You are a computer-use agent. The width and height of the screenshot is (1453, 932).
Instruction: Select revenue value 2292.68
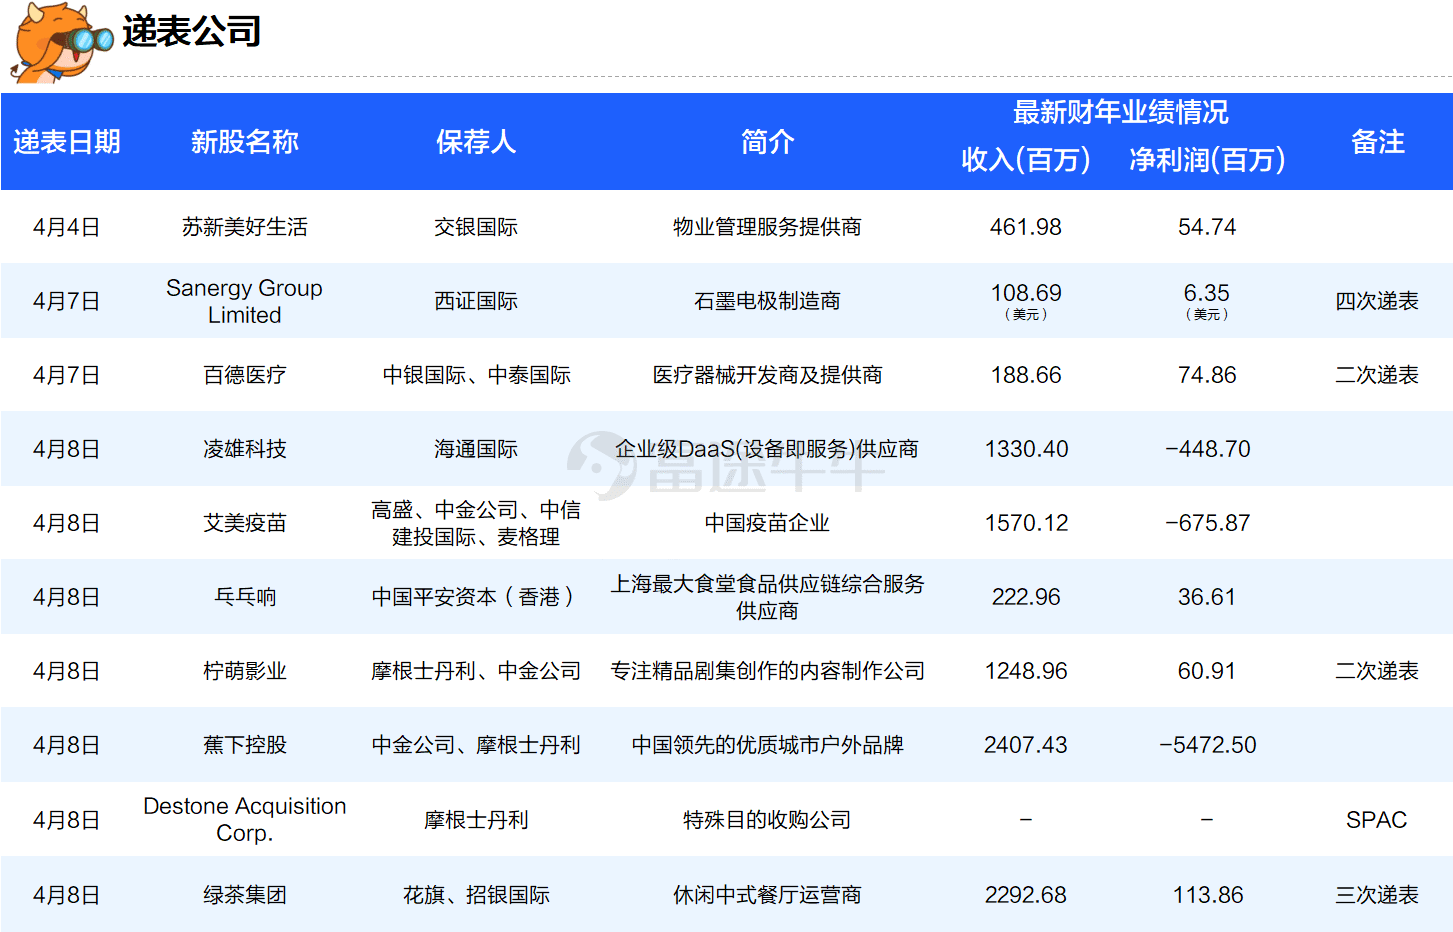[x=1026, y=895]
